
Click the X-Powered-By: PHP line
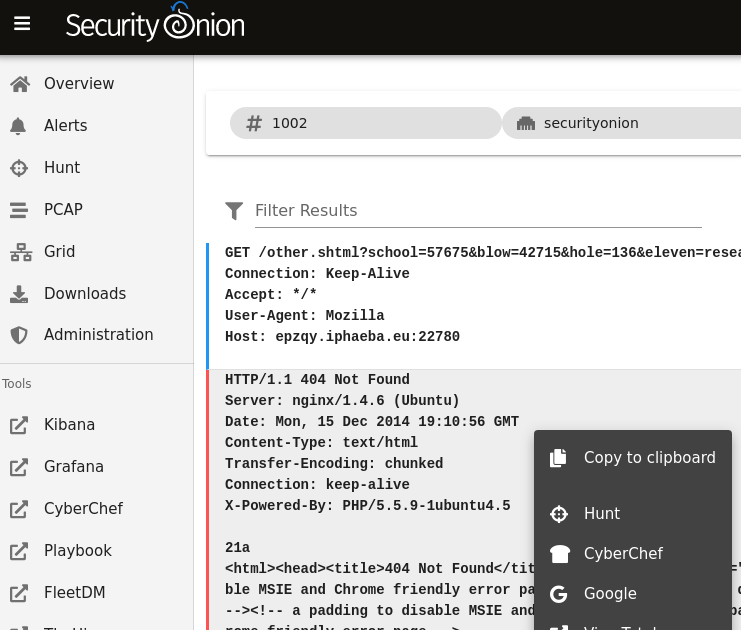(368, 506)
